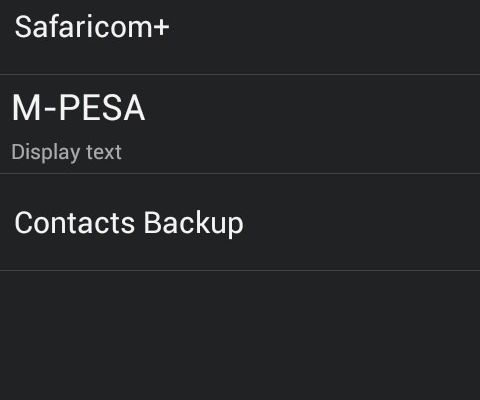Click the M-PESA heading text
Screen dimensions: 480x400
click(78, 108)
